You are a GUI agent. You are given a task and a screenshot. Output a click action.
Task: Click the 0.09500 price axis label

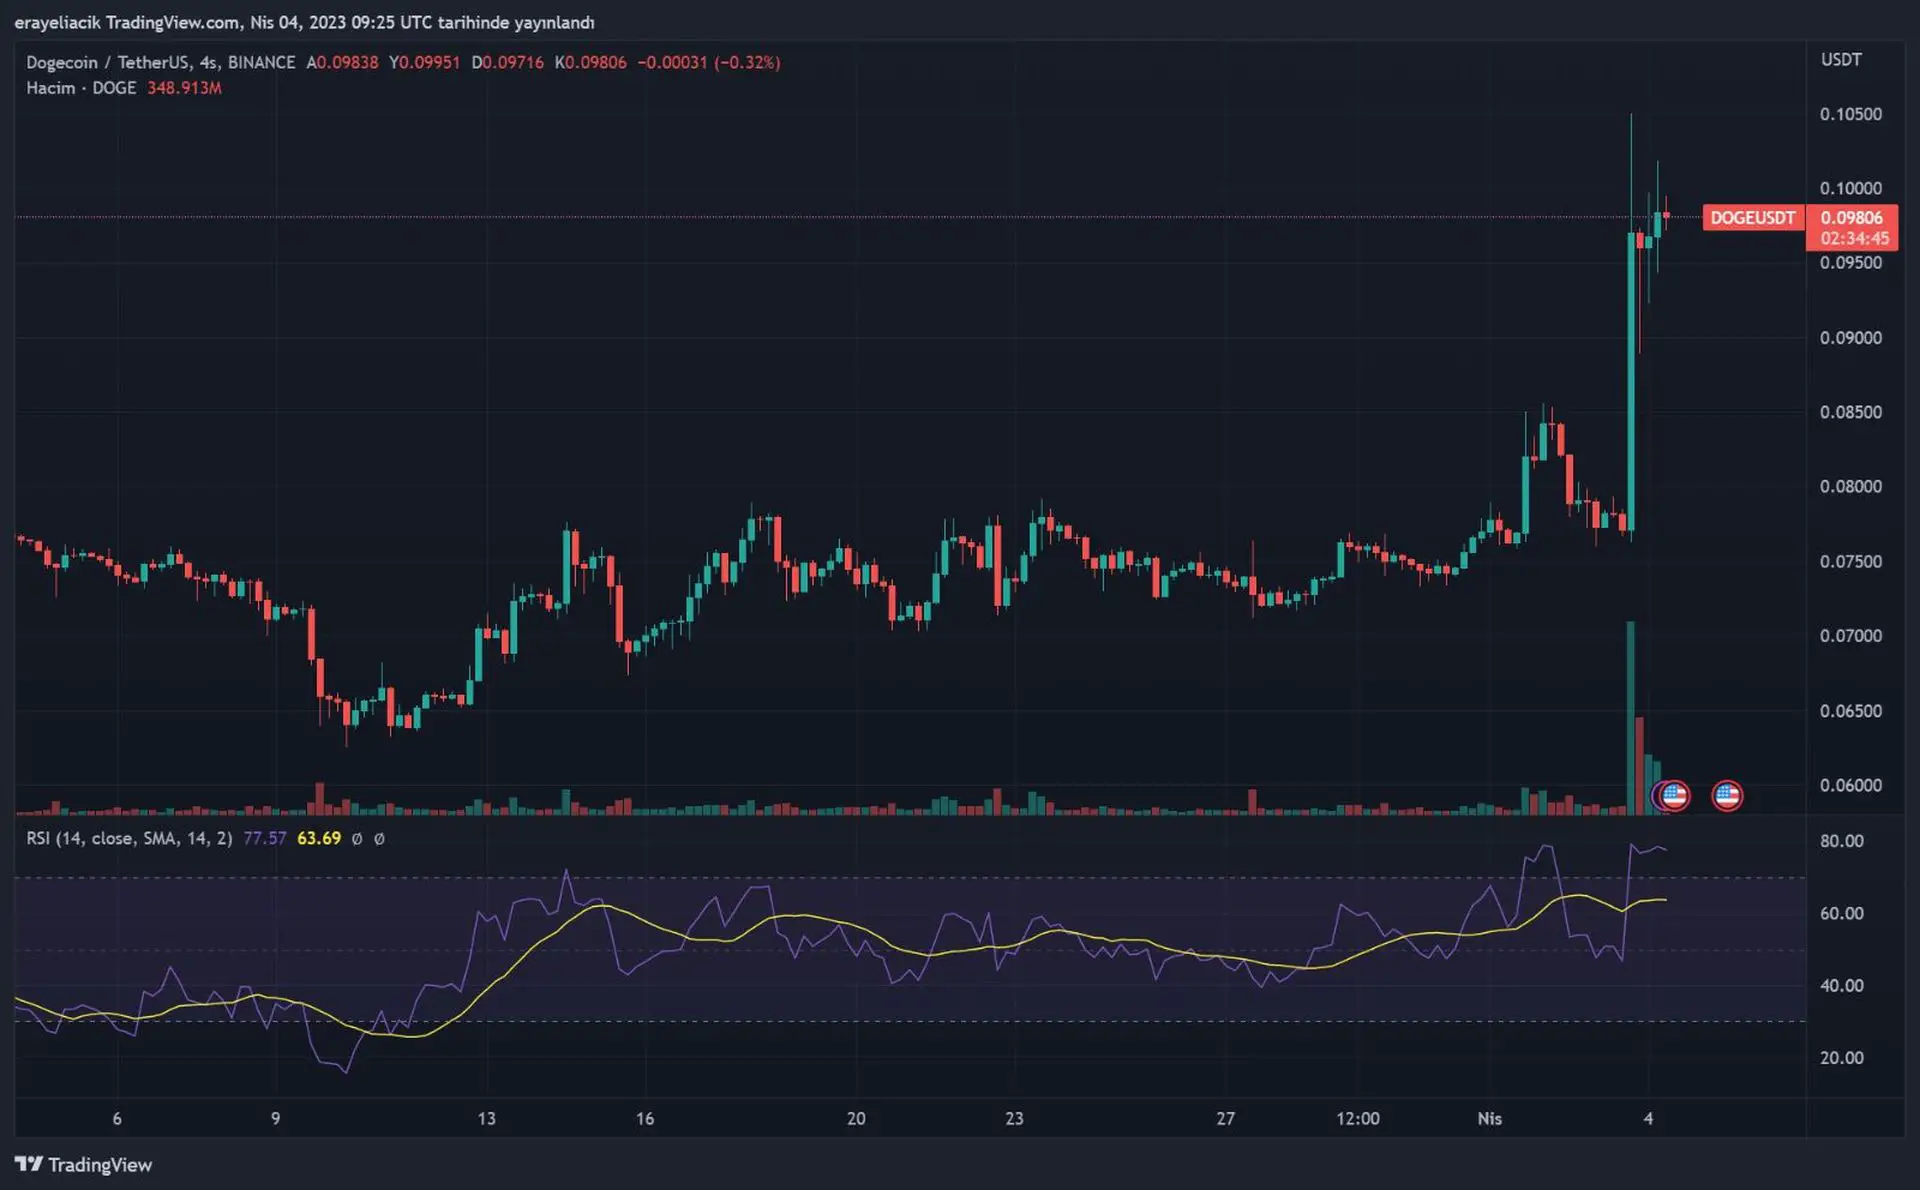(1850, 263)
